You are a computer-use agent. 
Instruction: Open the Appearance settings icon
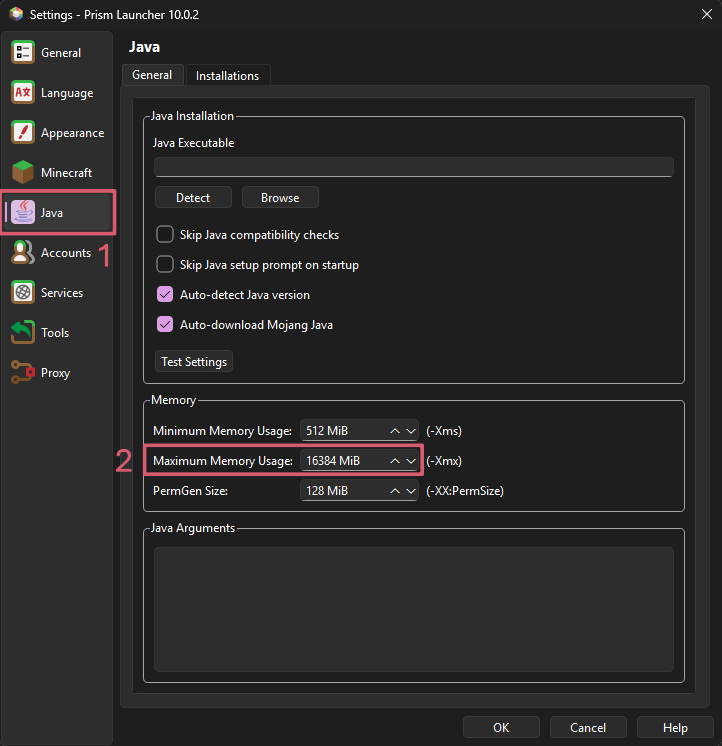pyautogui.click(x=22, y=132)
